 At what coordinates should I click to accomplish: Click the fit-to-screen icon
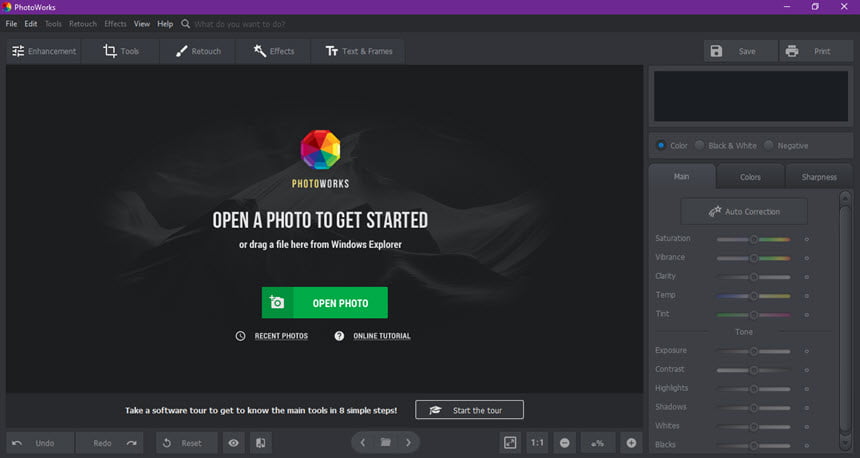coord(510,443)
